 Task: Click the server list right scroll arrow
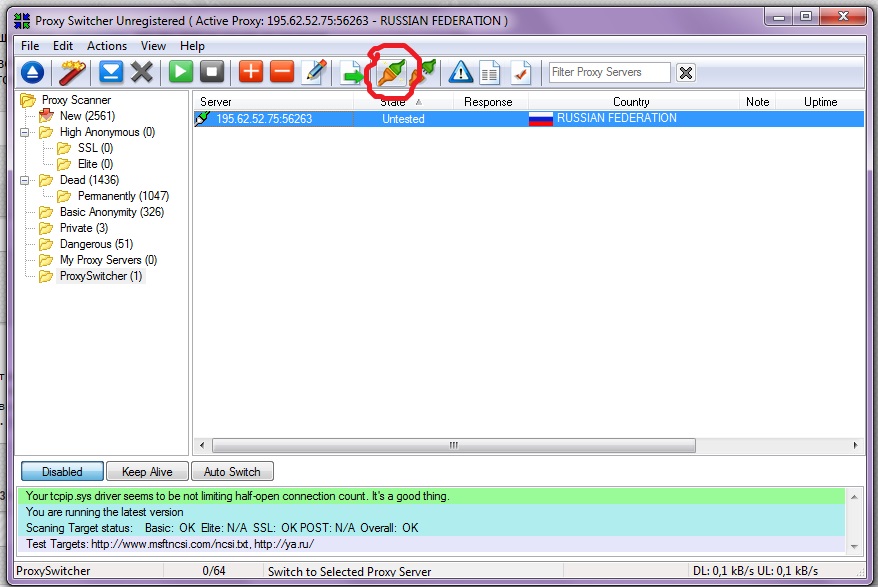[855, 445]
